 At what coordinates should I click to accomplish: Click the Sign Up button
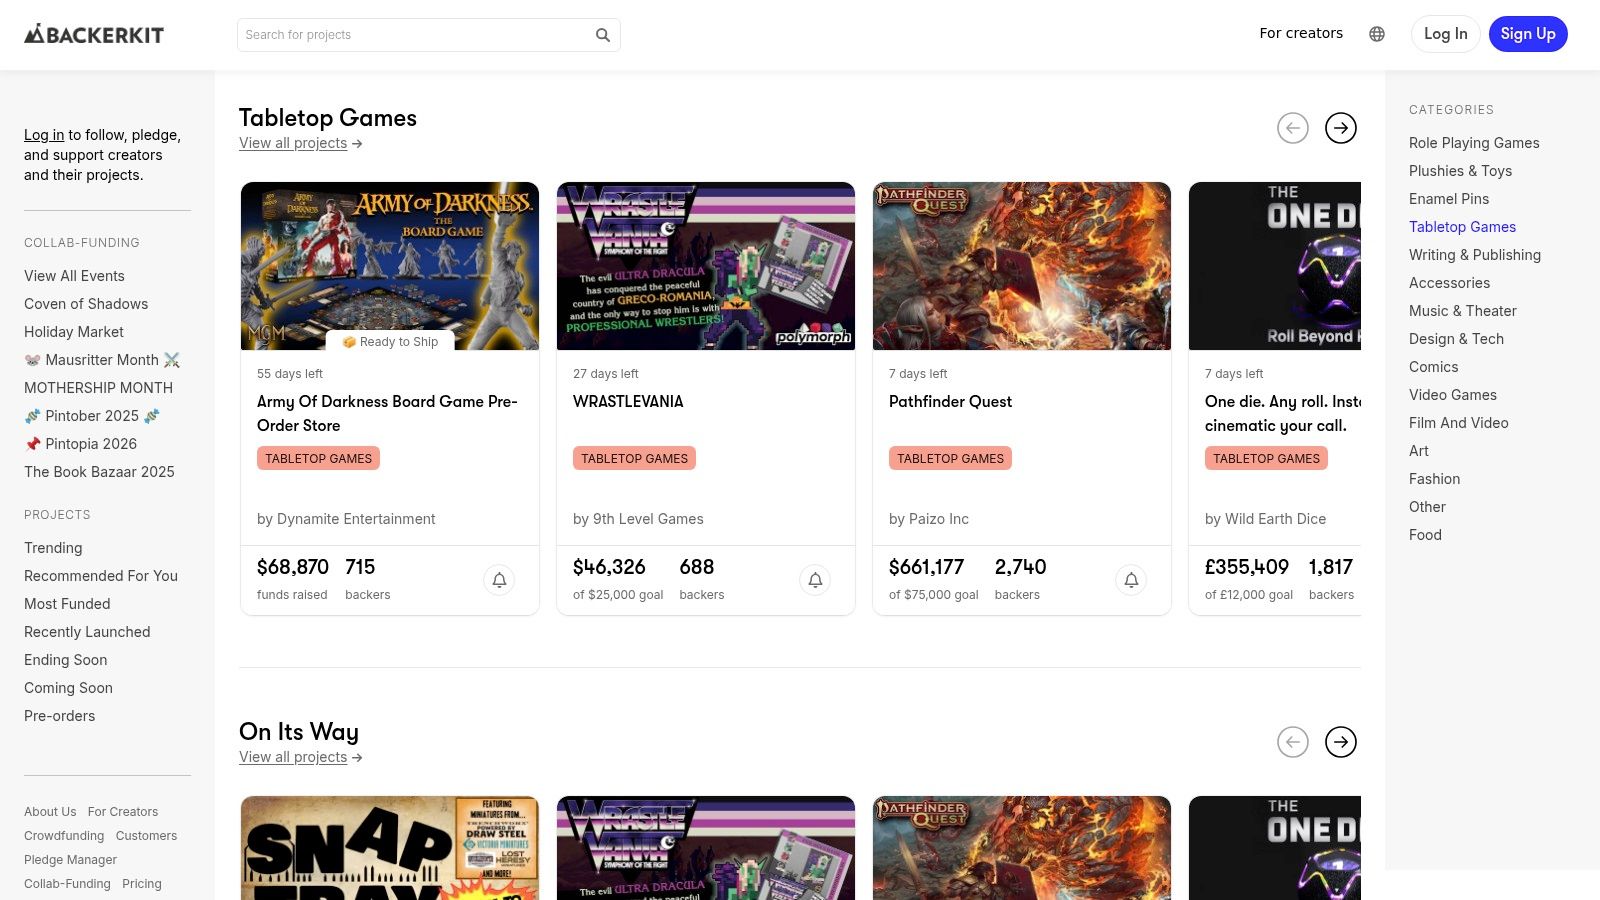(x=1528, y=33)
